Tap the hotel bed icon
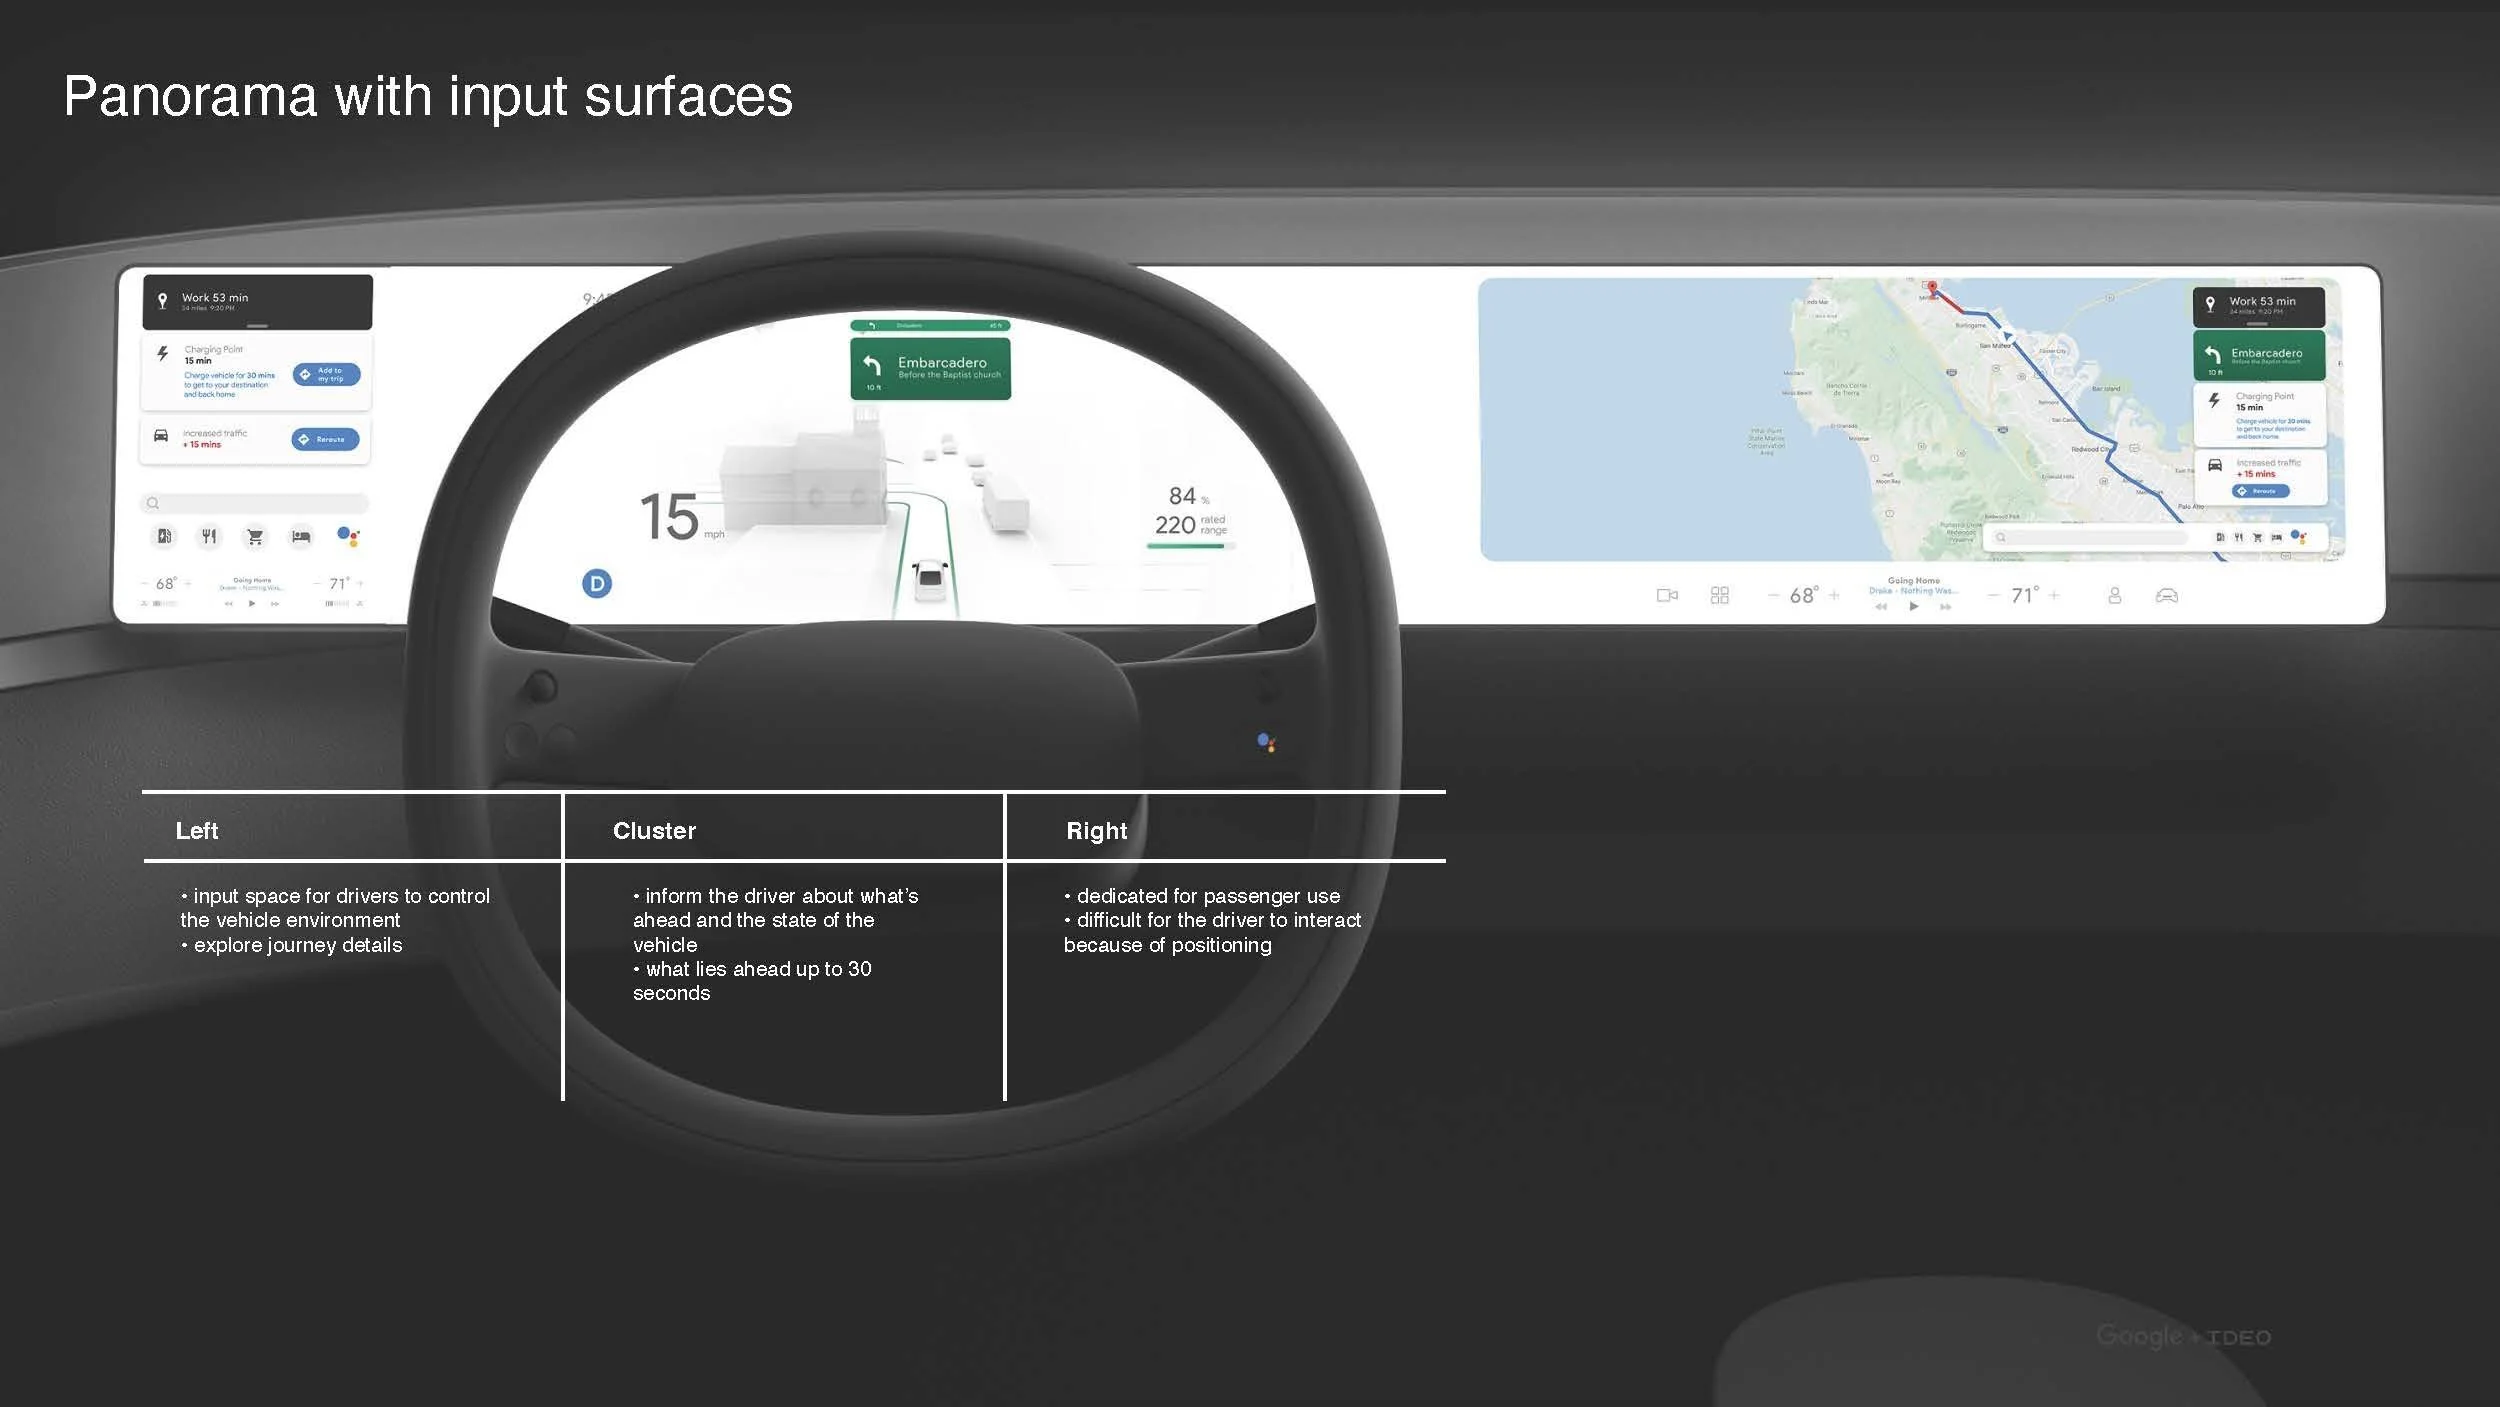The height and width of the screenshot is (1407, 2500). 301,537
